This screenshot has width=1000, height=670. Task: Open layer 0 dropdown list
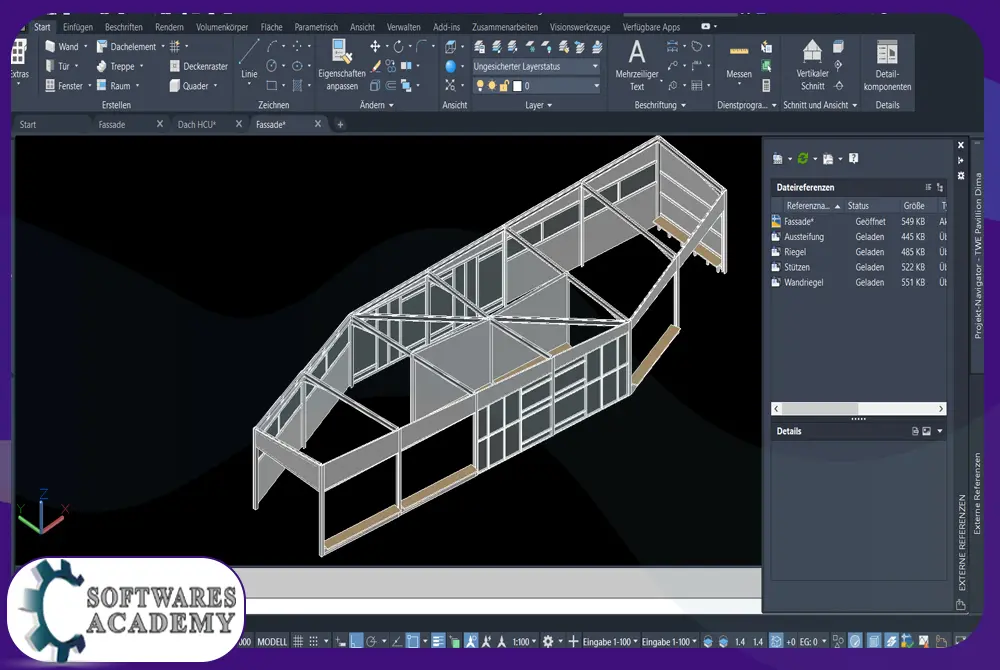pyautogui.click(x=536, y=85)
